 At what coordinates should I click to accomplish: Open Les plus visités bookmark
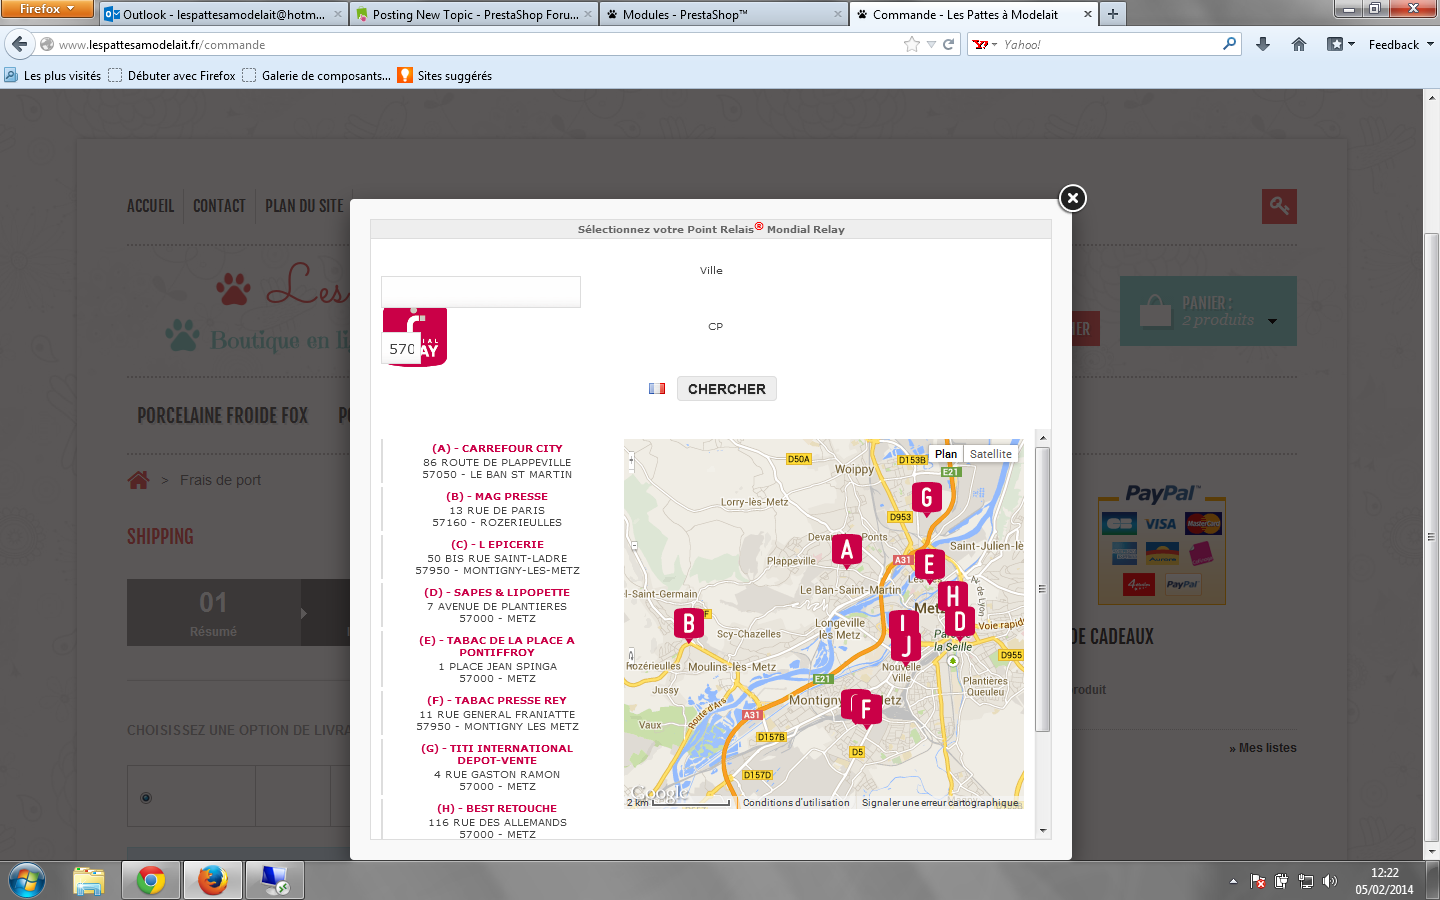click(53, 75)
